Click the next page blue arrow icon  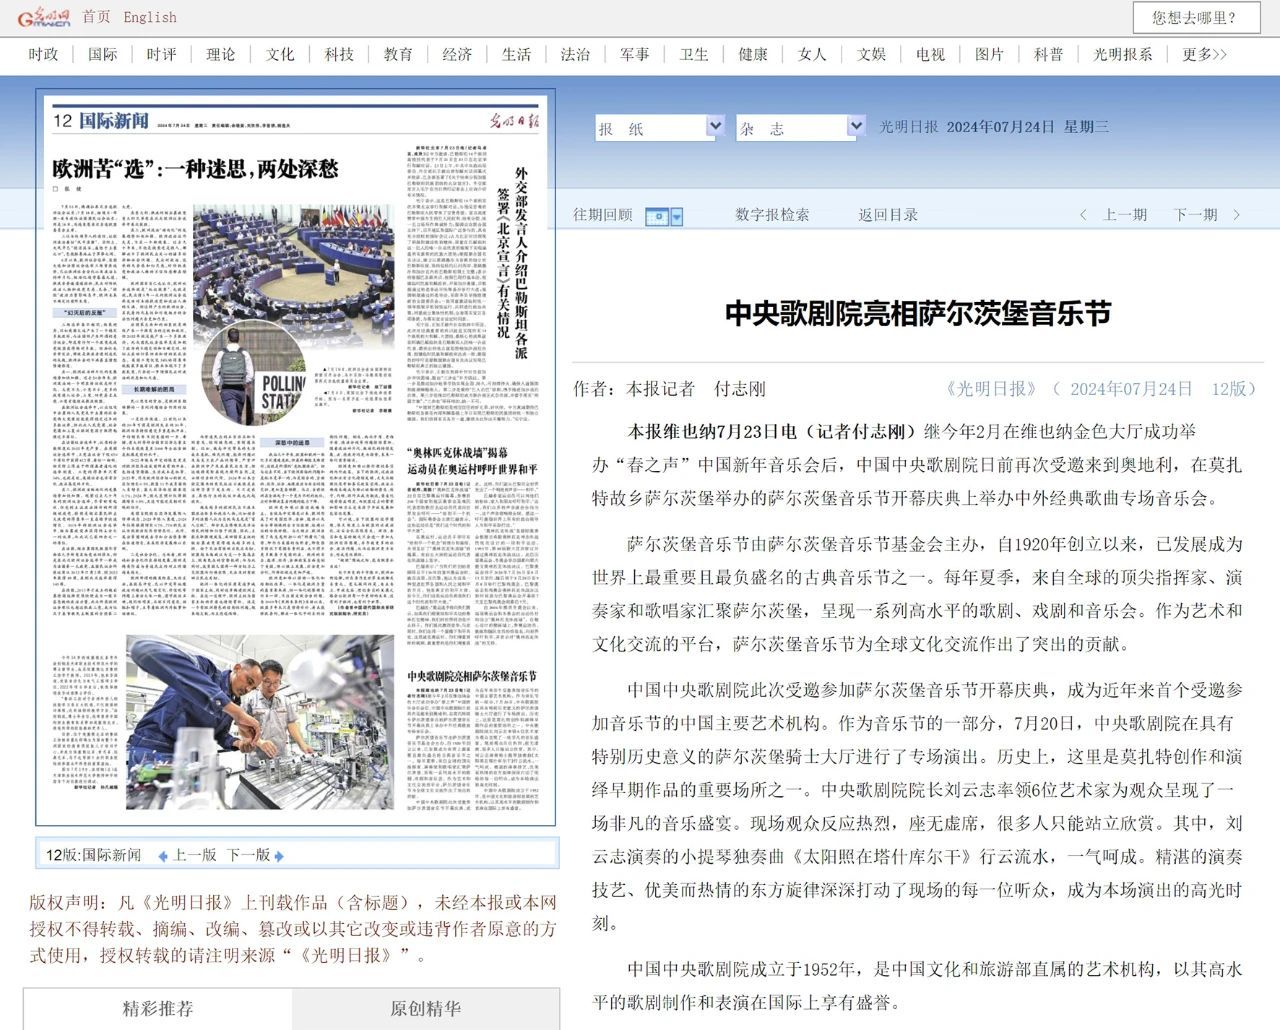(x=279, y=856)
